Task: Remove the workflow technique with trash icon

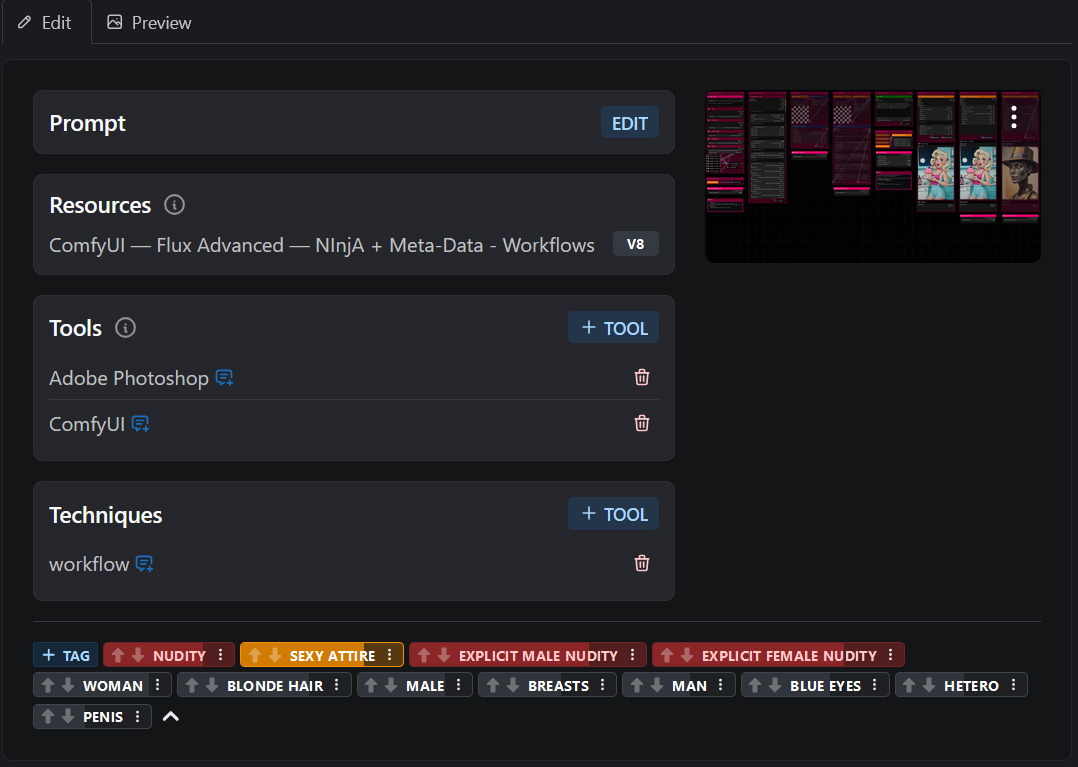Action: coord(641,564)
